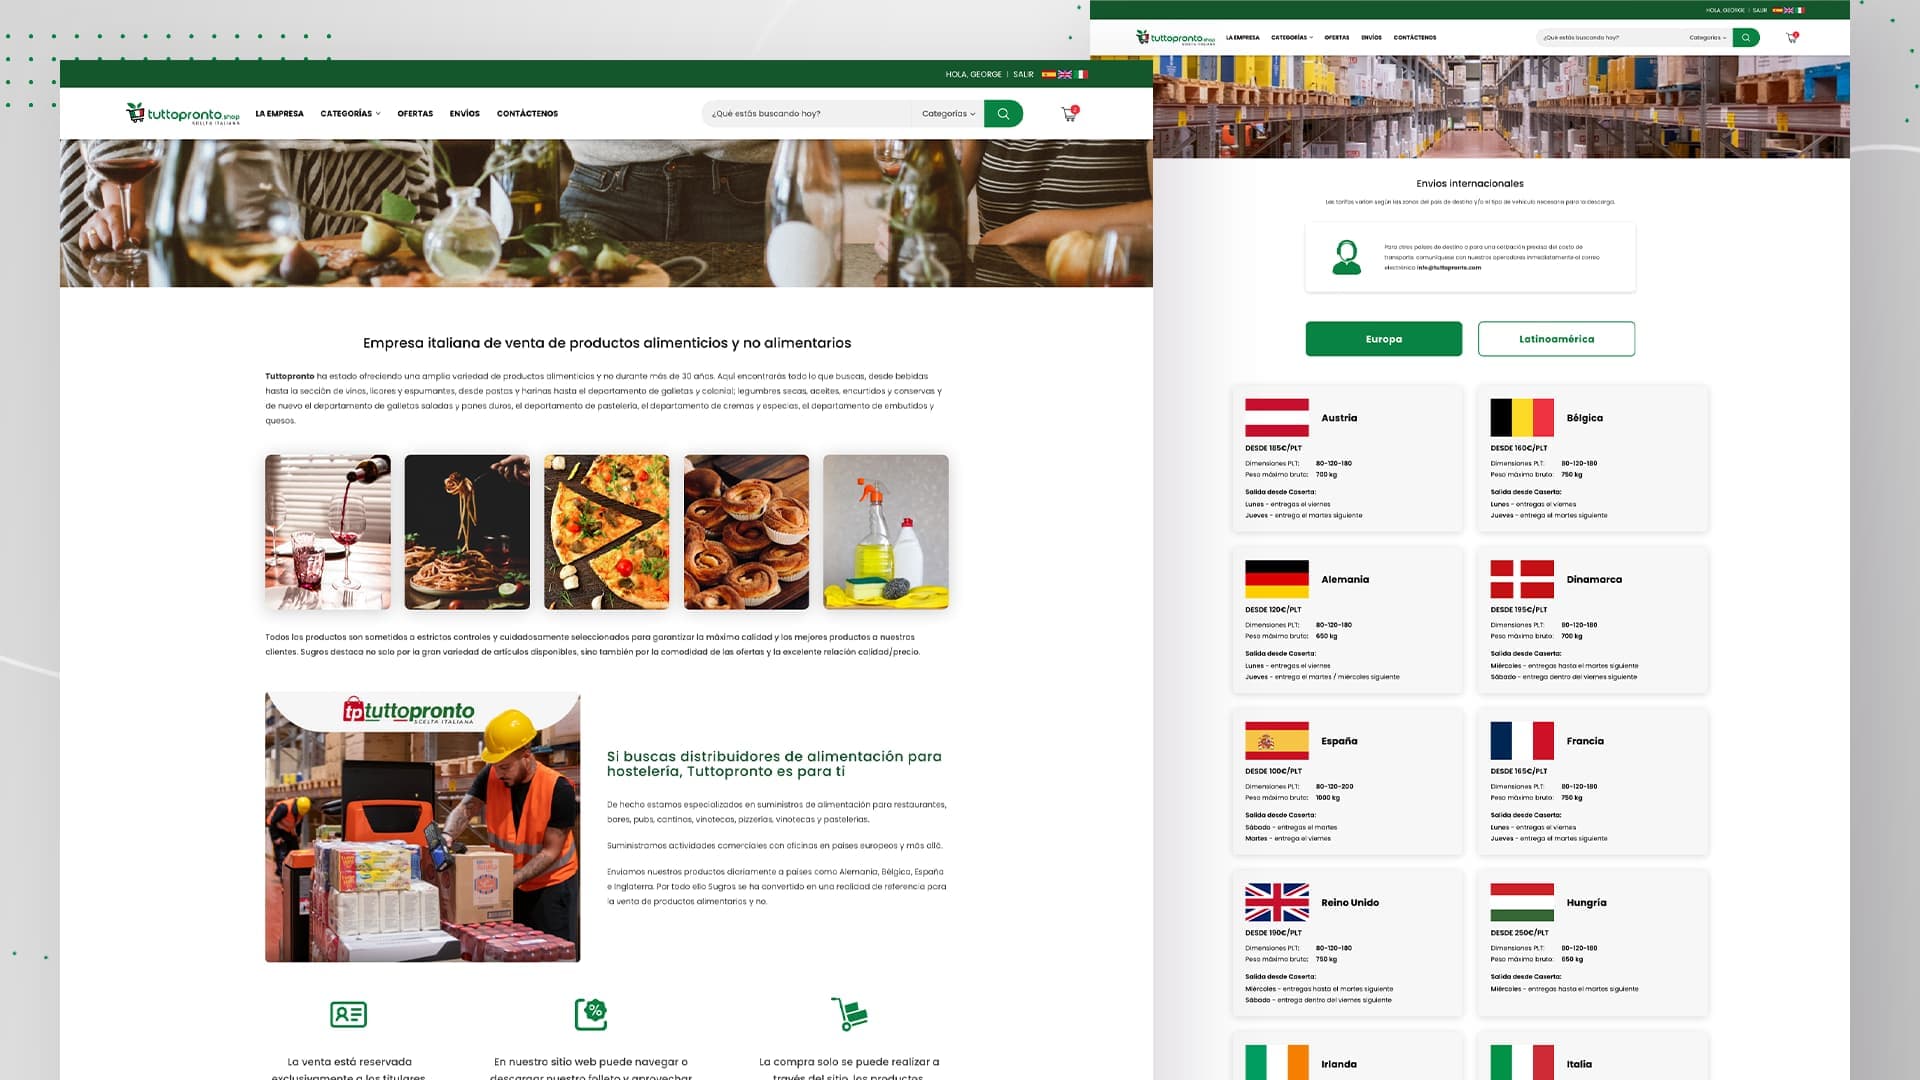Click the tuttopronto shop logo on the right page

click(x=1175, y=37)
